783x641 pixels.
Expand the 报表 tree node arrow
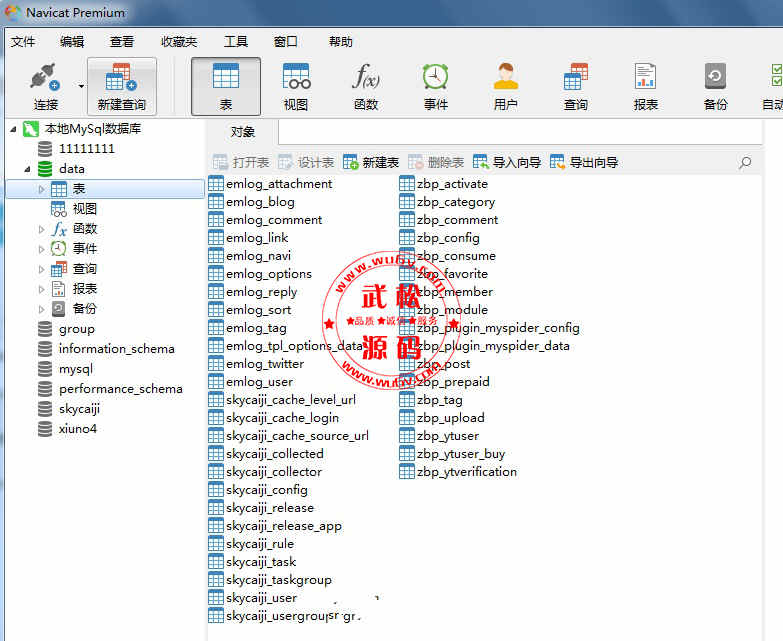[41, 289]
